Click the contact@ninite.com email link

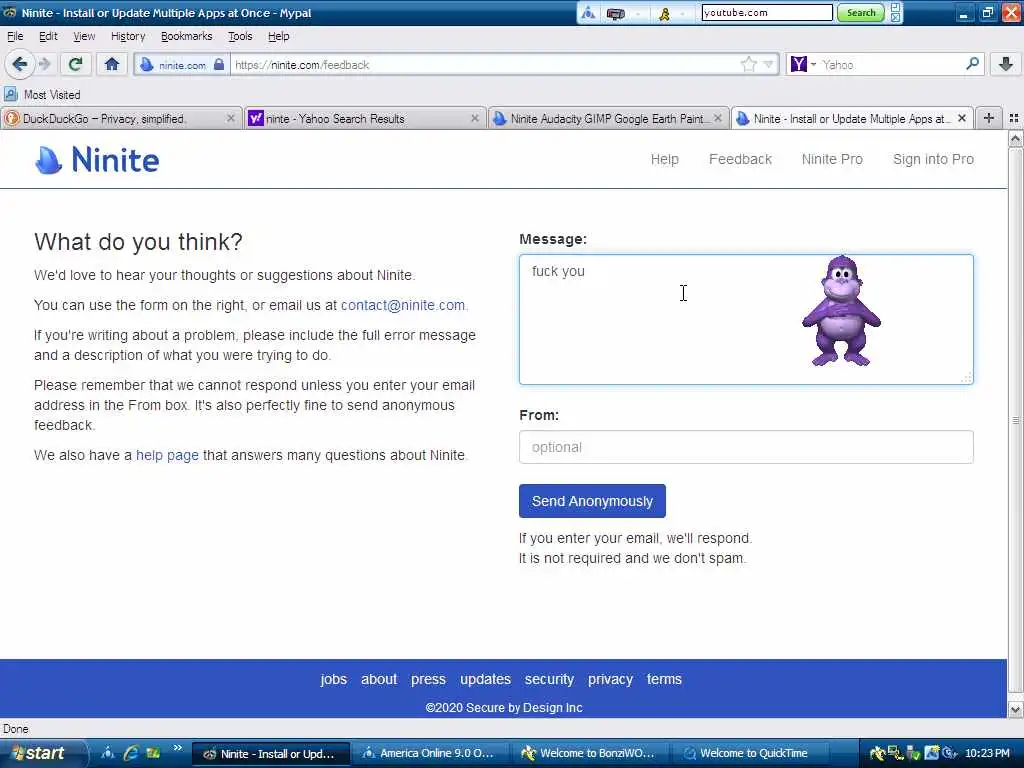coord(402,305)
